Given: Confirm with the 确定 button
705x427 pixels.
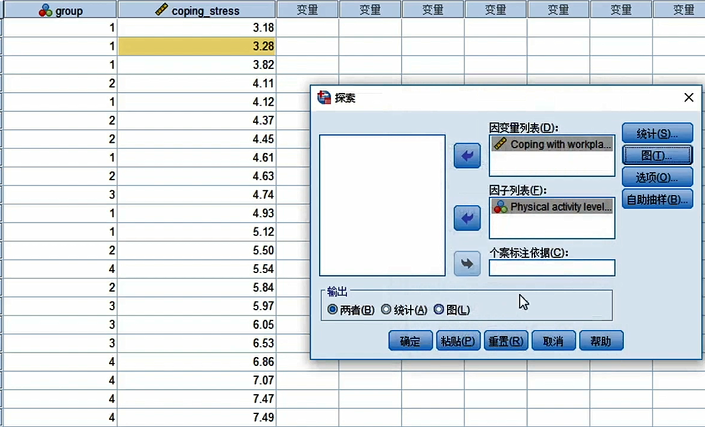Looking at the screenshot, I should (x=411, y=341).
